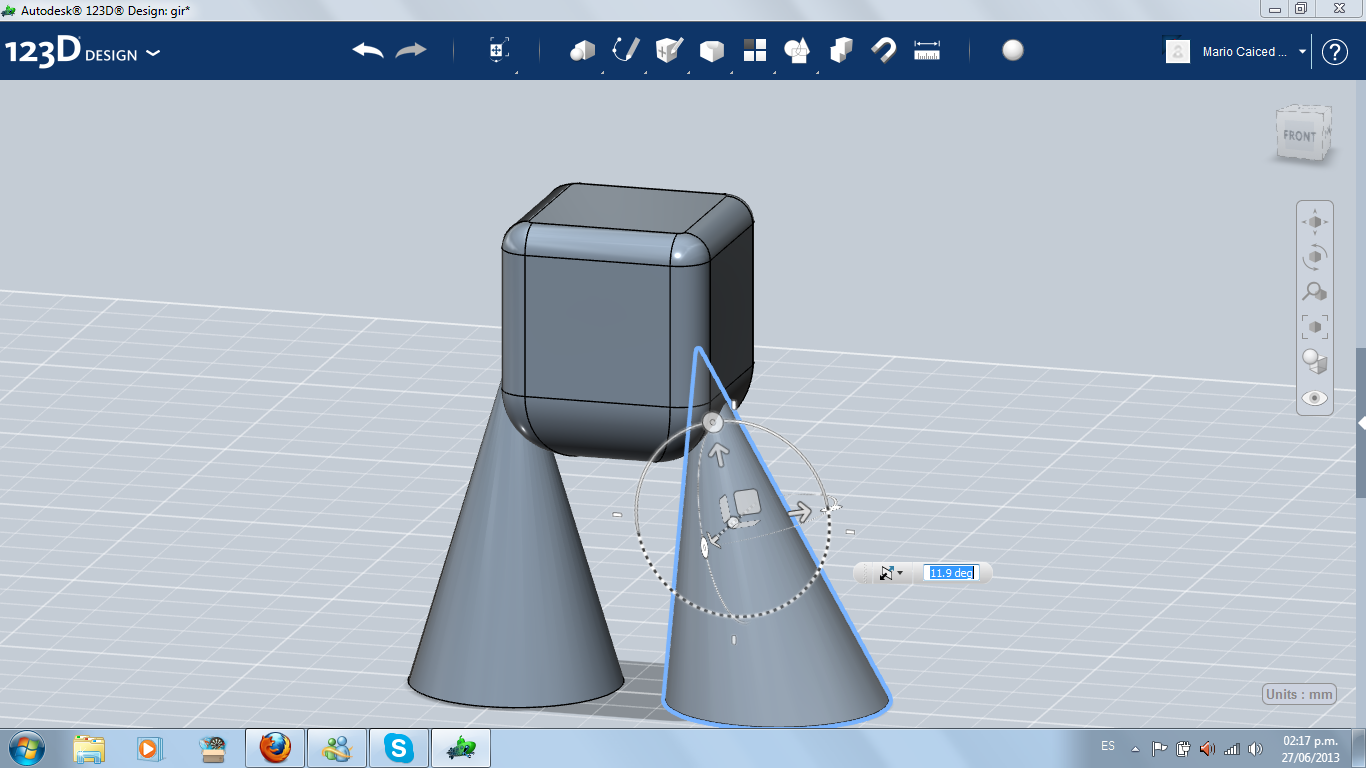Viewport: 1366px width, 768px height.
Task: Select the Pan tool in the navigation bar
Action: pos(1315,221)
